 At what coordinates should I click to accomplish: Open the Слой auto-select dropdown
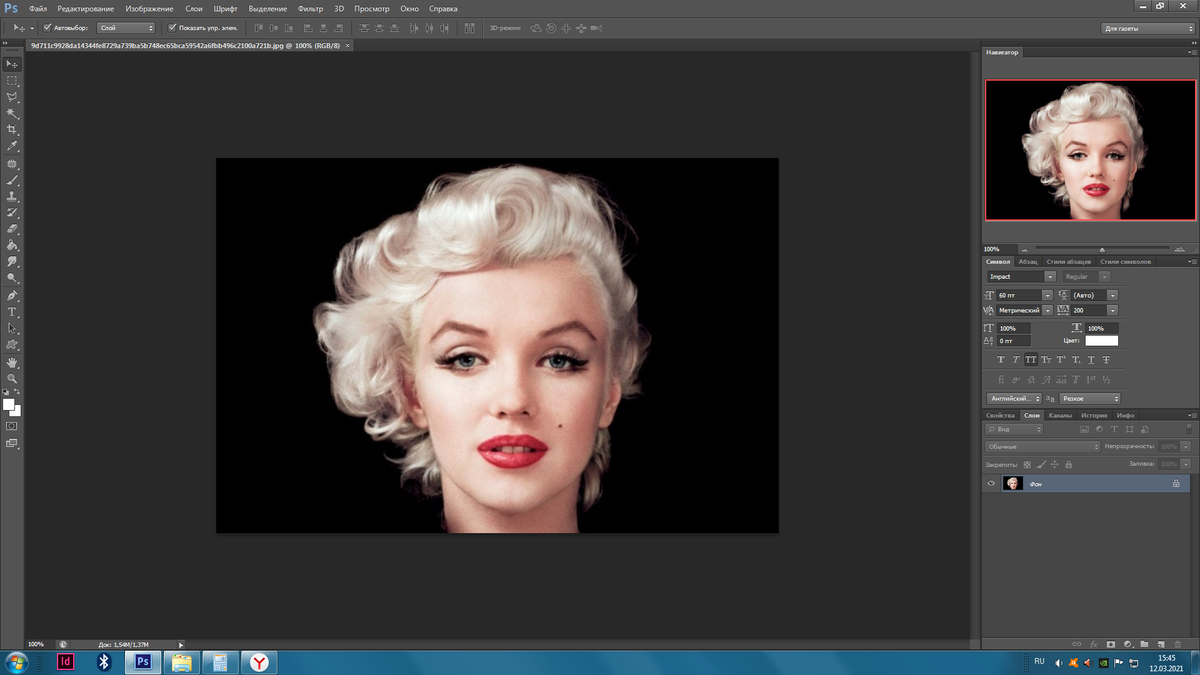pyautogui.click(x=126, y=28)
